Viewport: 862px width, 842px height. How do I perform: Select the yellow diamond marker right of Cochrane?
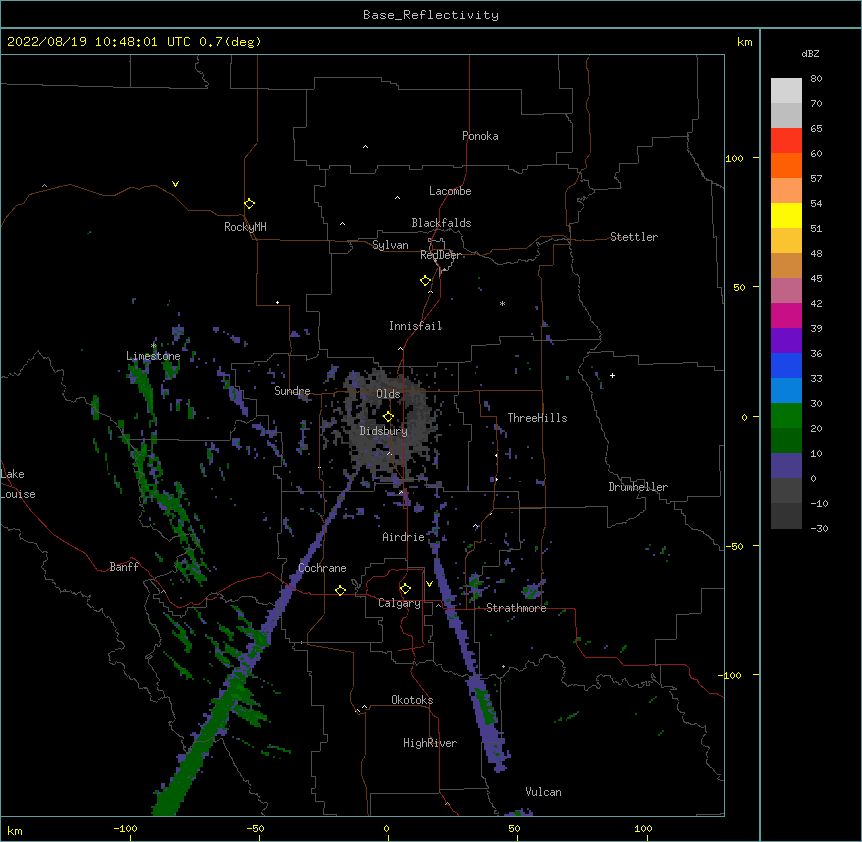coord(340,590)
